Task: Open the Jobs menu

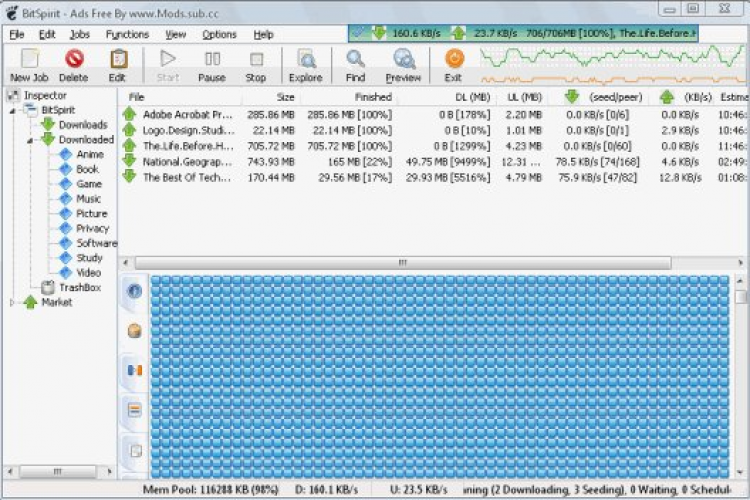Action: click(79, 34)
